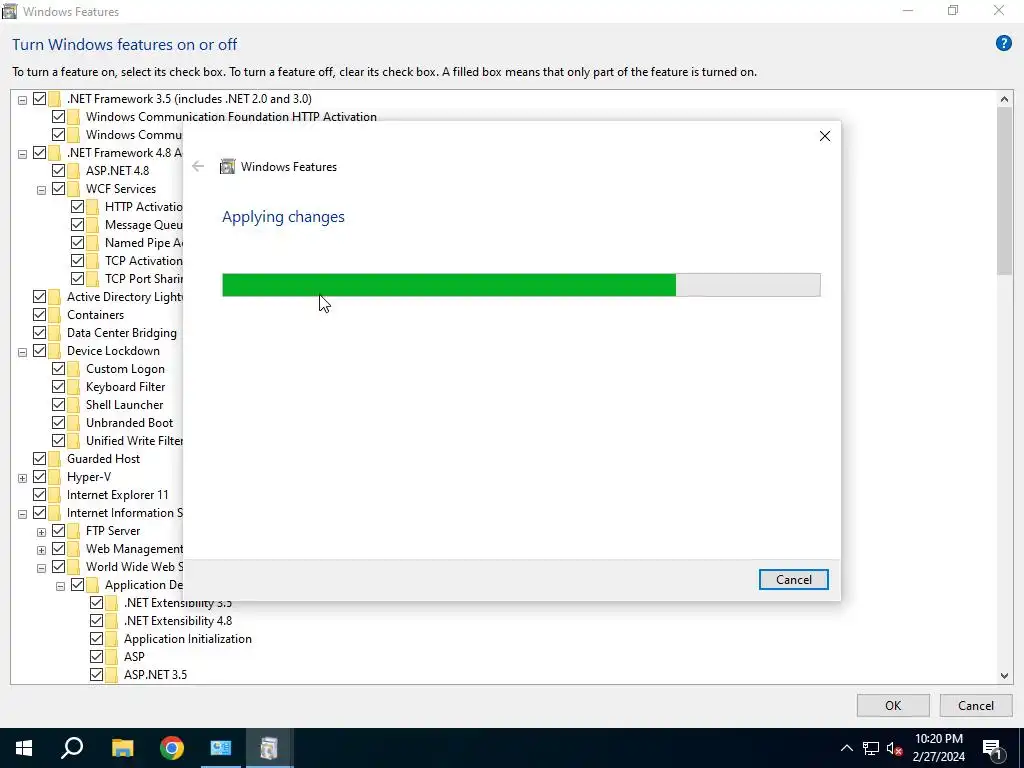The height and width of the screenshot is (768, 1024).
Task: Click the folder icon beside Hyper-V
Action: 54,477
